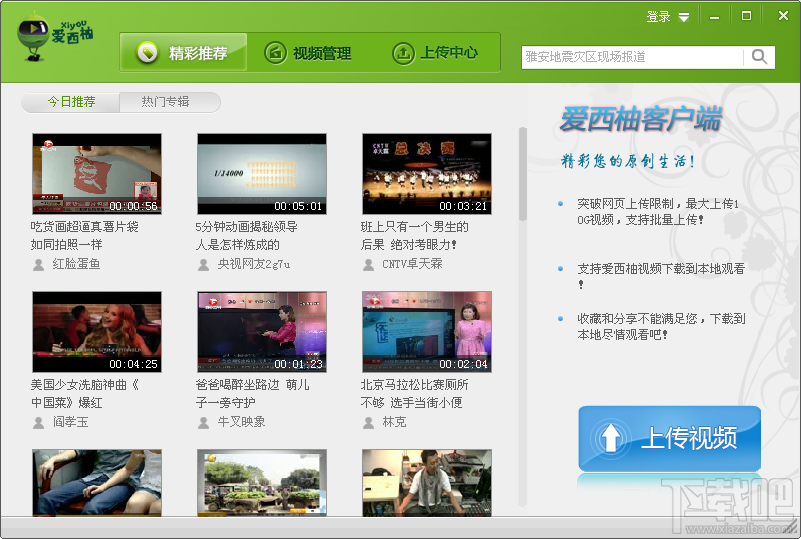Click user avatar icon beside CNTV卓天霖

(368, 265)
